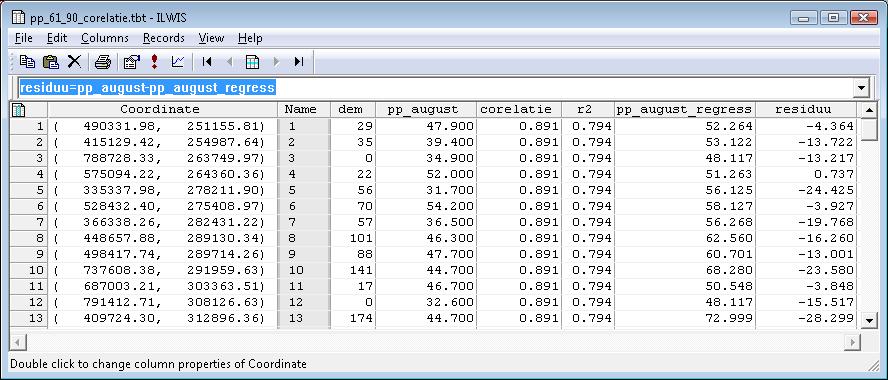Screen dimensions: 888x380
Task: Click pp_august cell value 31.700
Action: tap(425, 190)
